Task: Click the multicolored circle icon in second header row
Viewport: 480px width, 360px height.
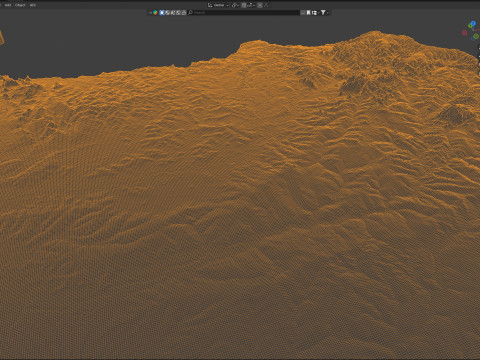Action: [155, 12]
